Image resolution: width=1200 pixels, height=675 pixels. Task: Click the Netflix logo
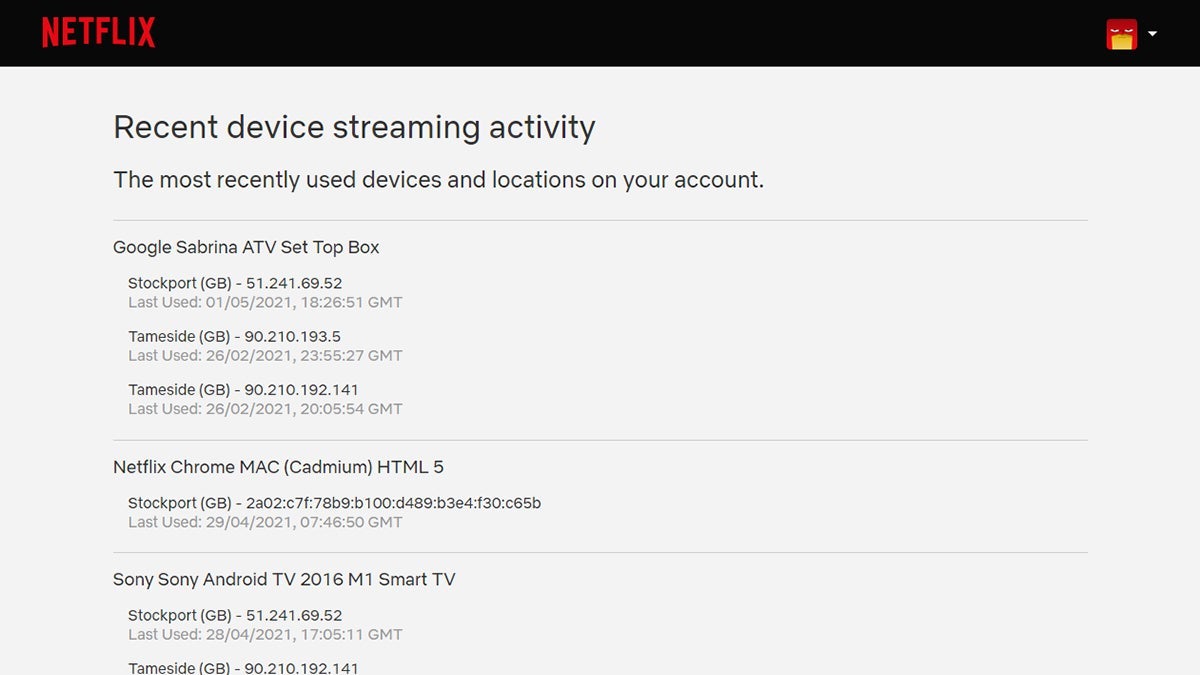pyautogui.click(x=98, y=32)
